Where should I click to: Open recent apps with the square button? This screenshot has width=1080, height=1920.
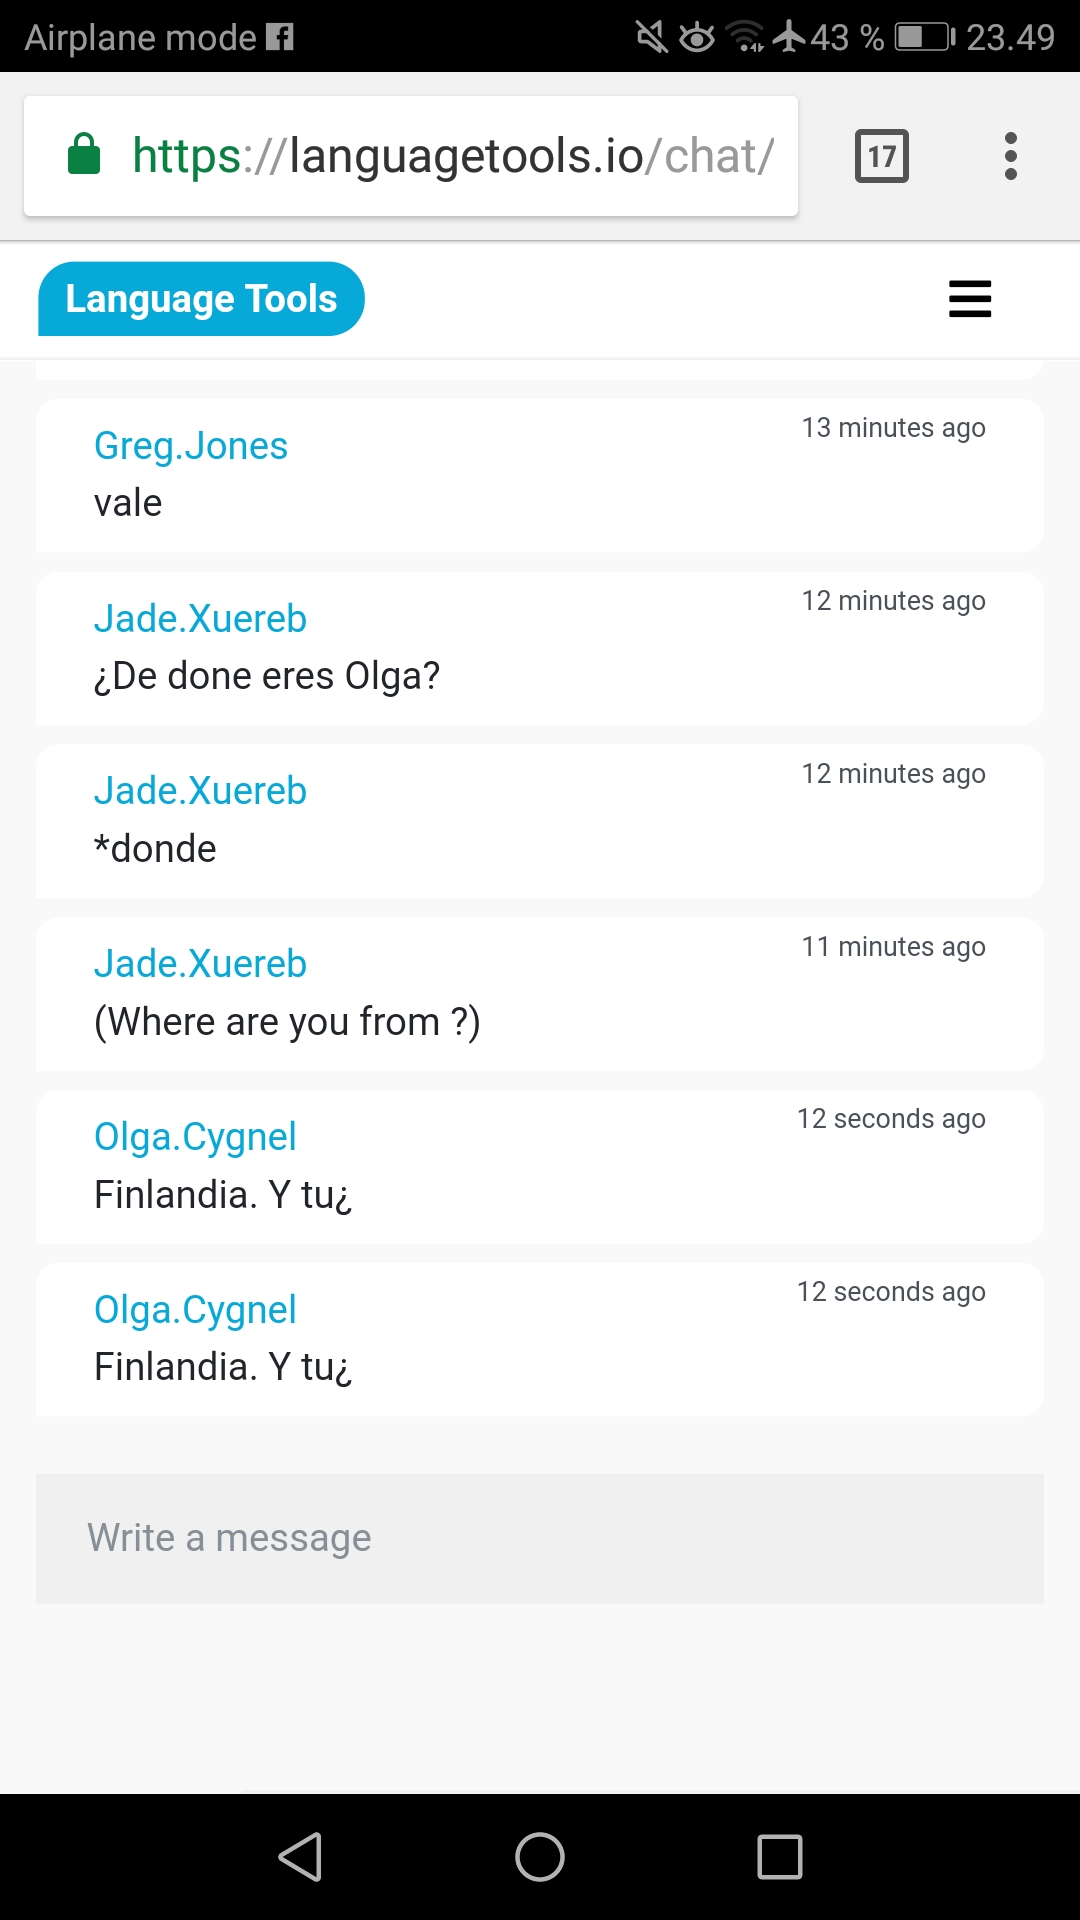coord(780,1857)
